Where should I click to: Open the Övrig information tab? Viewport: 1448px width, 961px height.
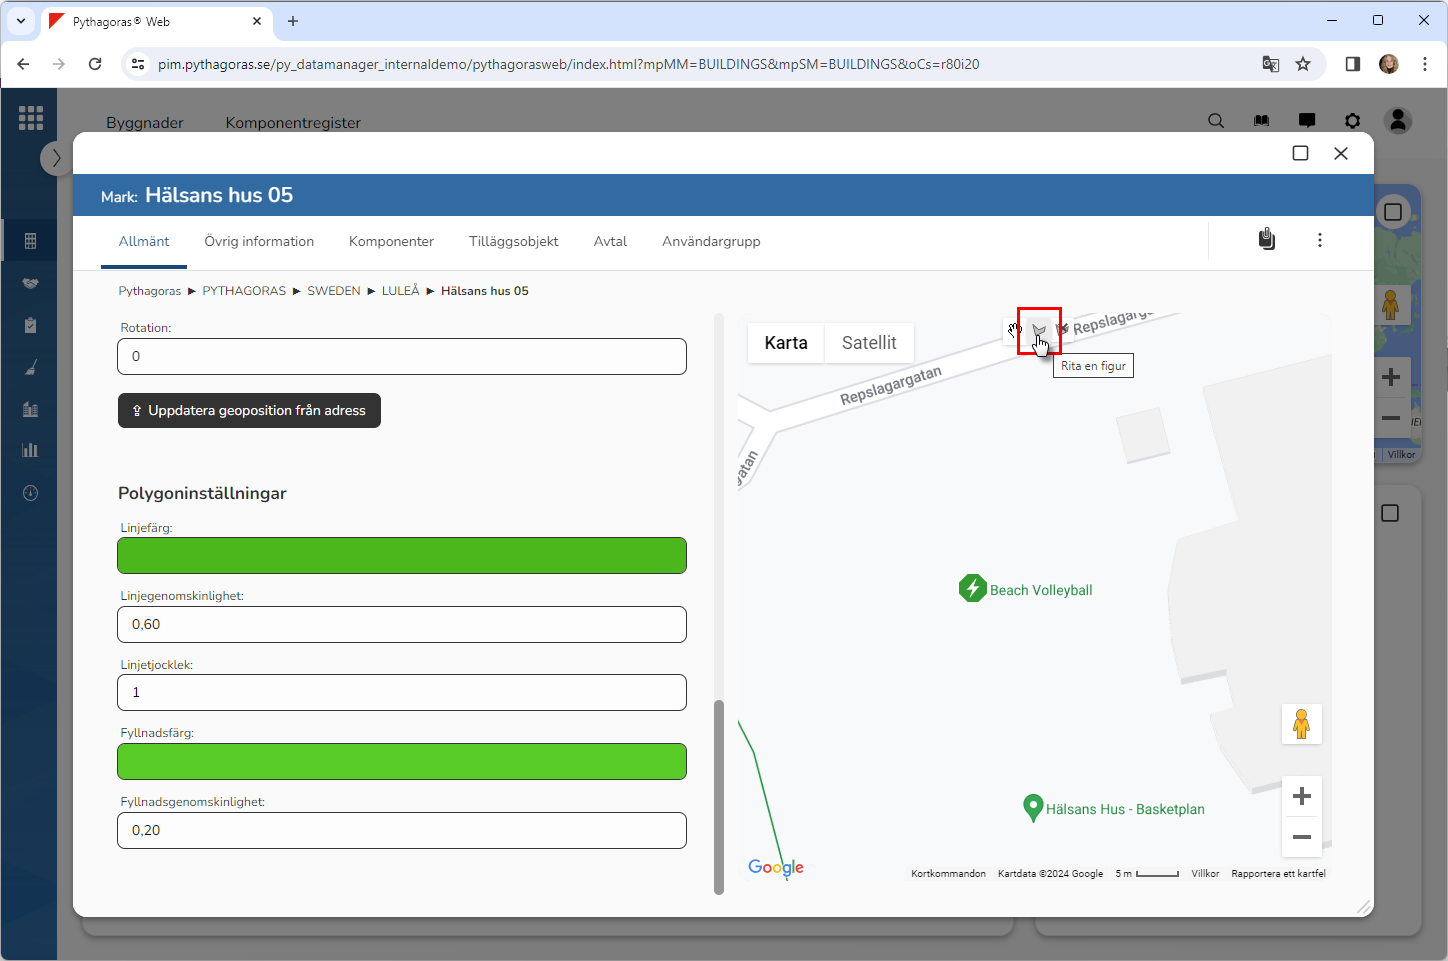(259, 242)
